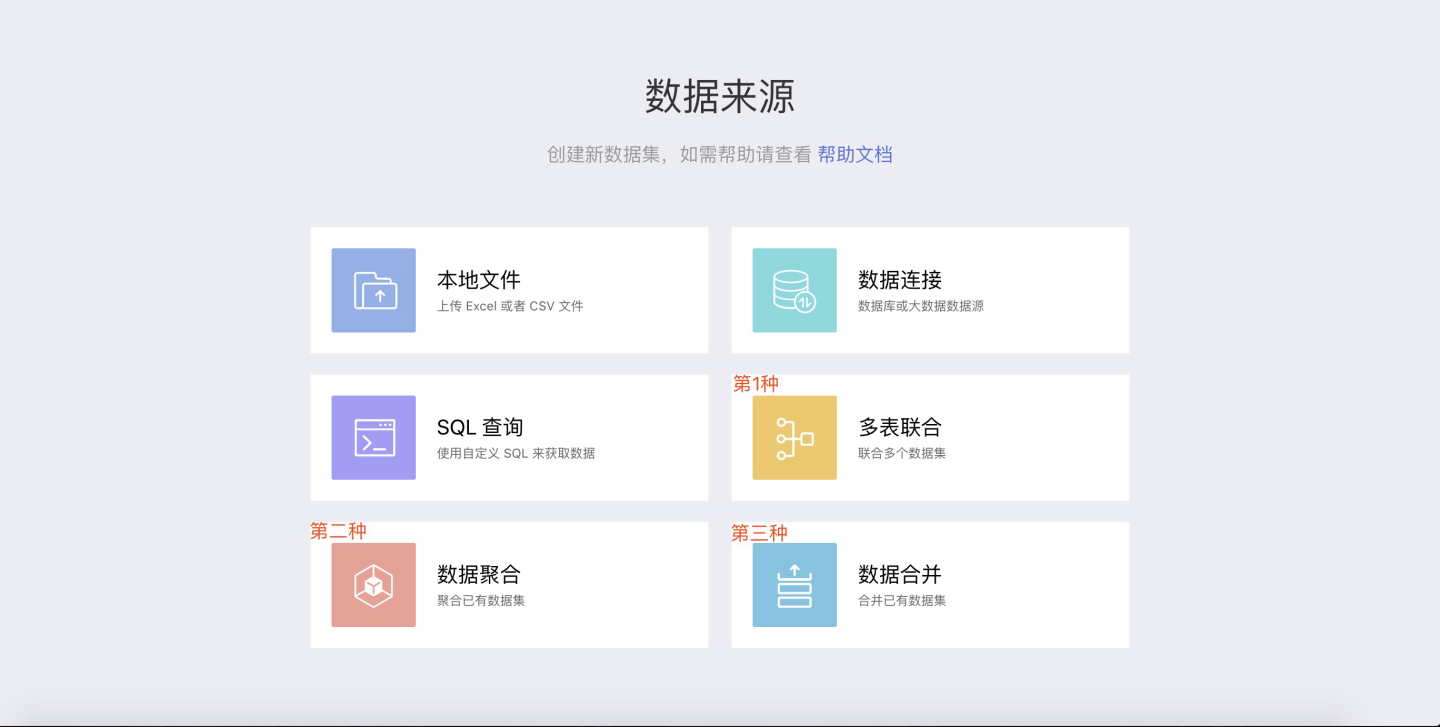Click the blue folder upload icon
Image resolution: width=1440 pixels, height=727 pixels.
tap(374, 290)
